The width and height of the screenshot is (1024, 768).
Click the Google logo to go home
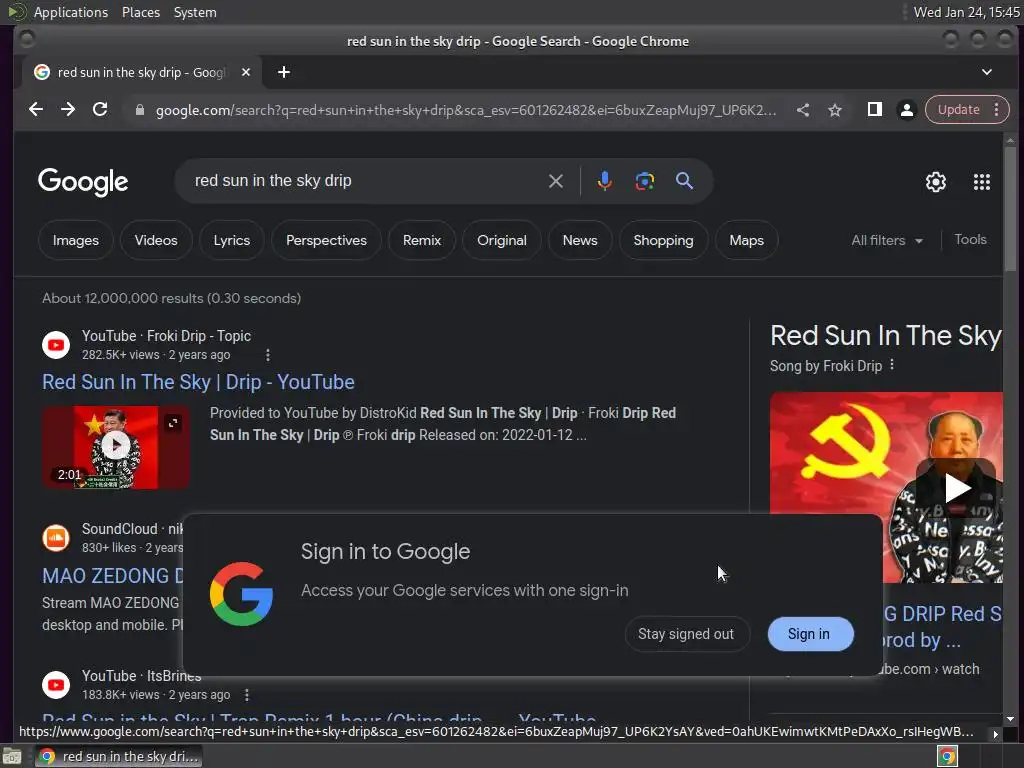click(x=83, y=182)
